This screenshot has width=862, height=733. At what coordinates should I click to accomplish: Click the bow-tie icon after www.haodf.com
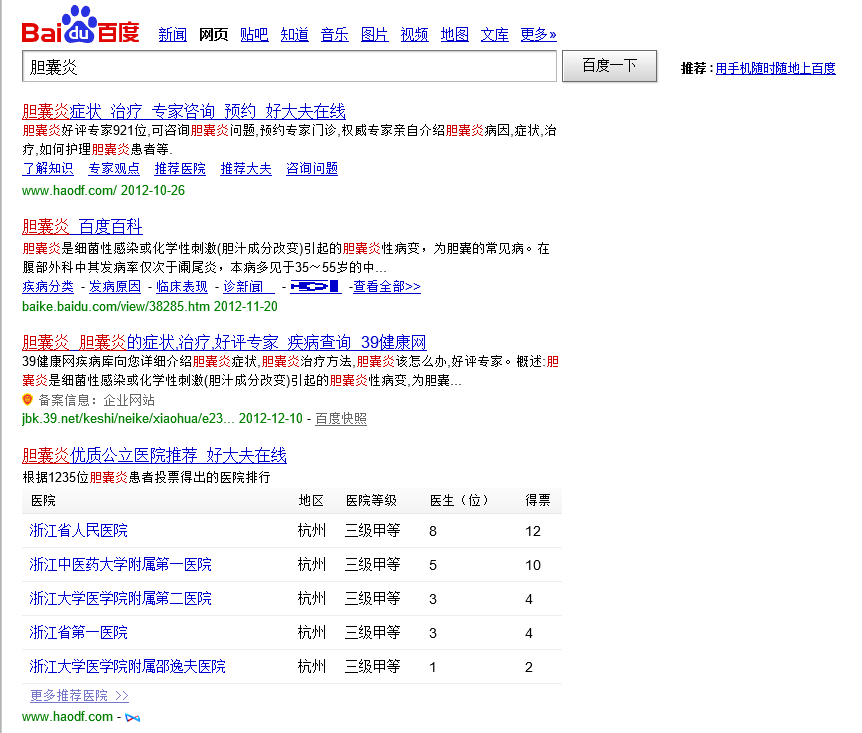(132, 717)
